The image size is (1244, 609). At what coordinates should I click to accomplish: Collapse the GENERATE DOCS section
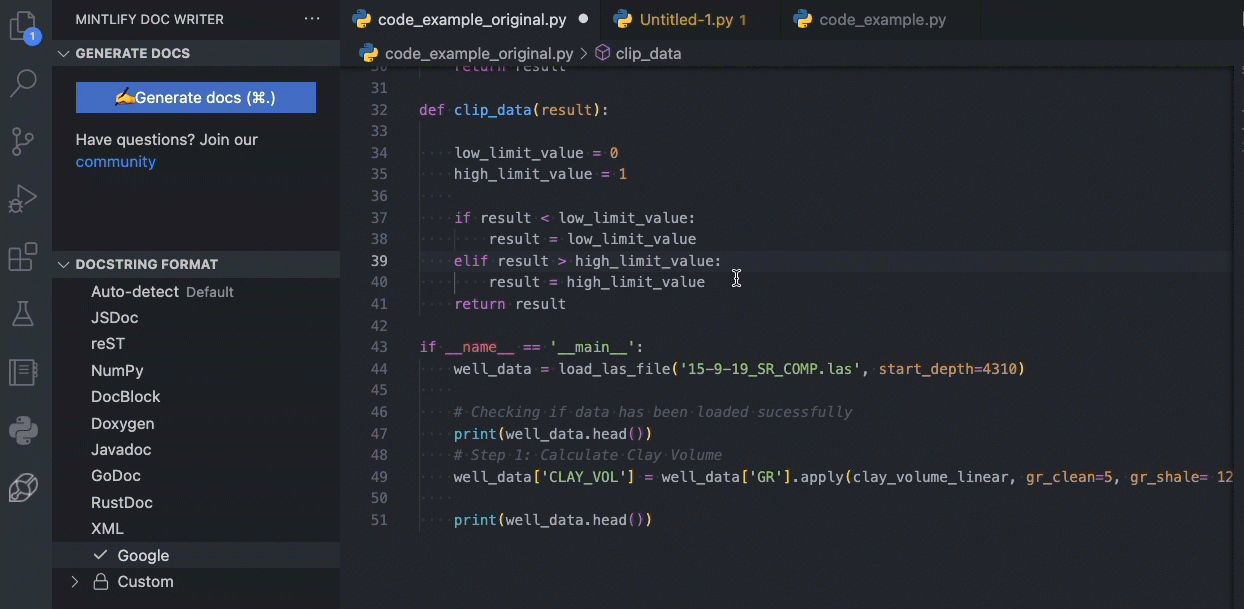(63, 52)
